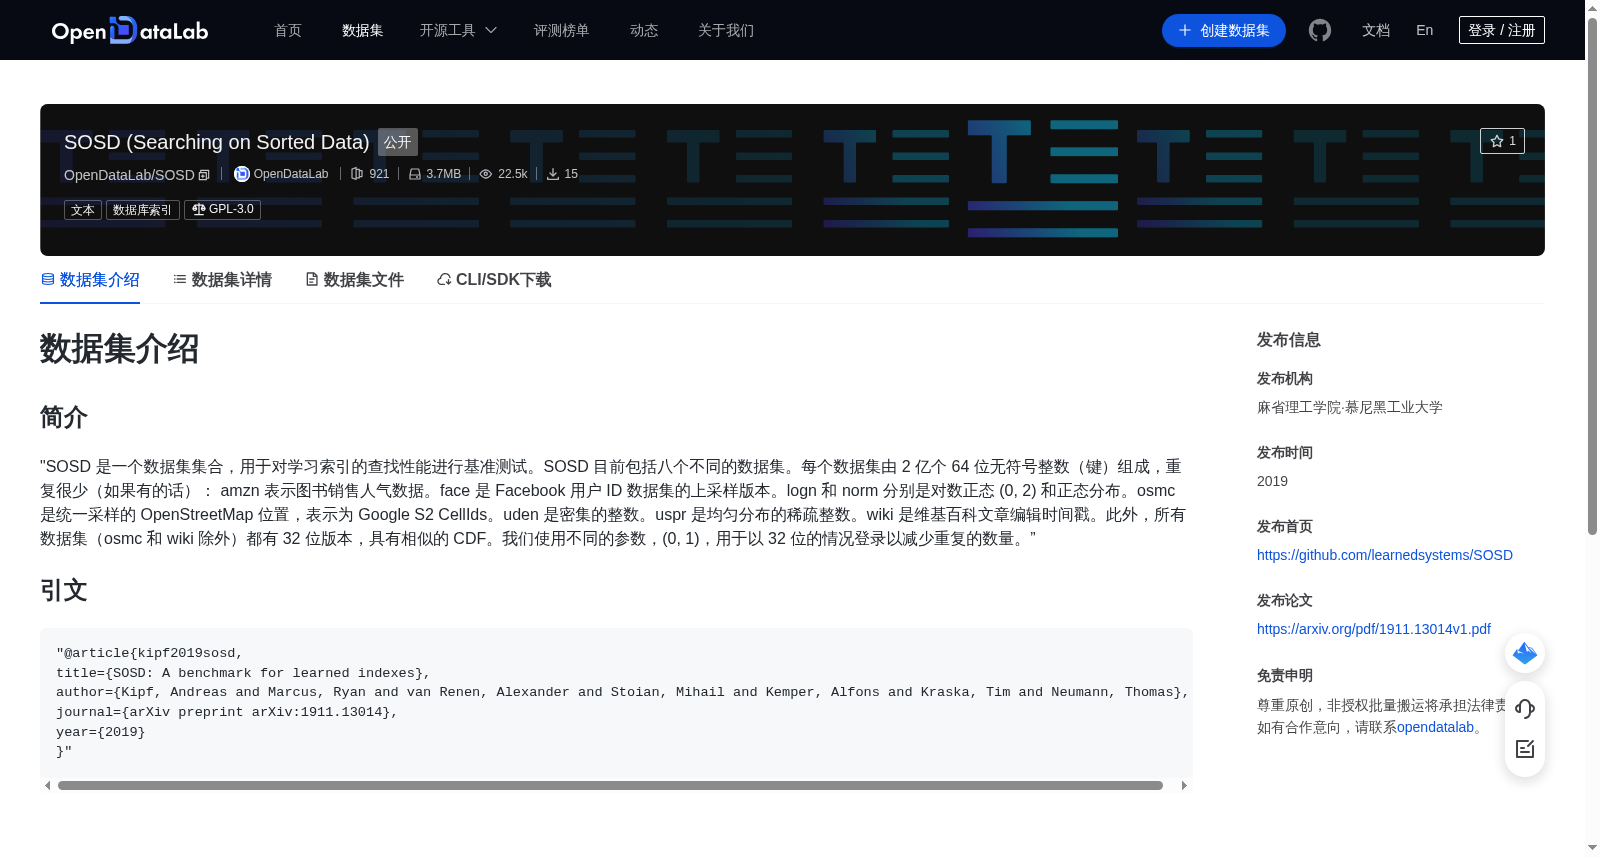Viewport: 1600px width, 857px height.
Task: Click the blue floating assistant icon
Action: 1525,653
